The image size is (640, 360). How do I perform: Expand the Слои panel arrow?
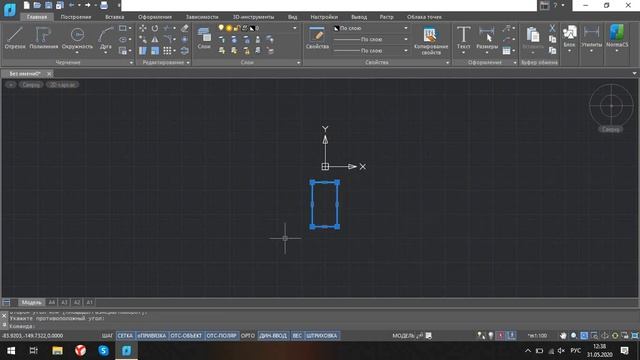(298, 63)
